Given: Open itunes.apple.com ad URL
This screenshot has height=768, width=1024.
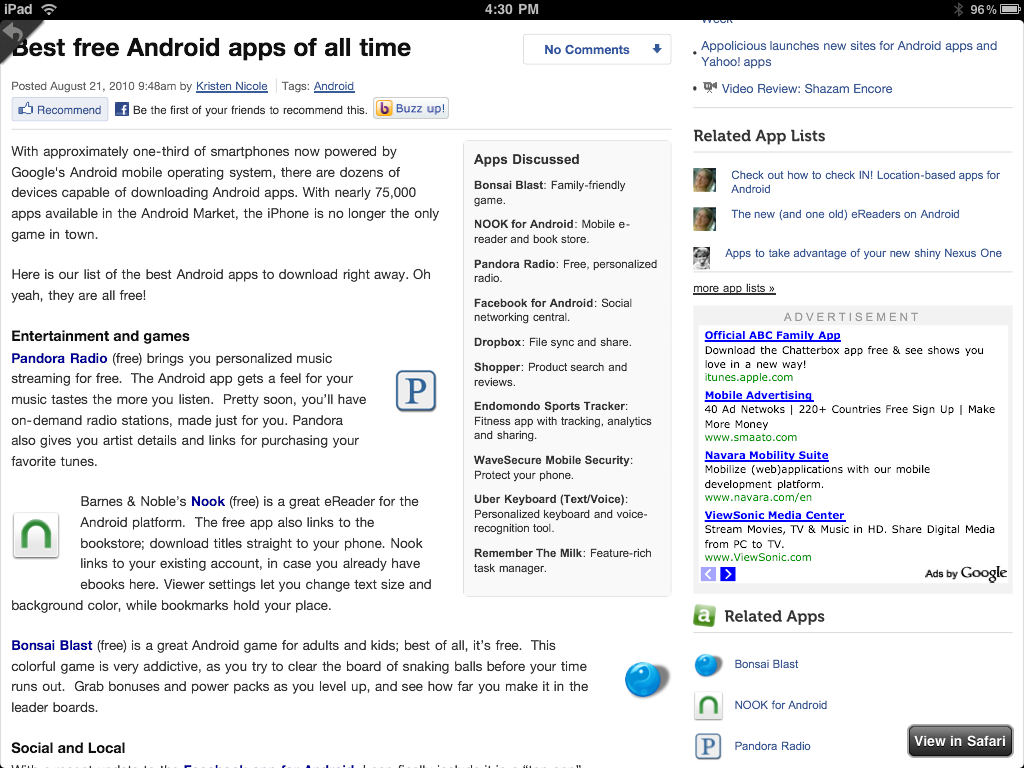Looking at the screenshot, I should (x=748, y=377).
